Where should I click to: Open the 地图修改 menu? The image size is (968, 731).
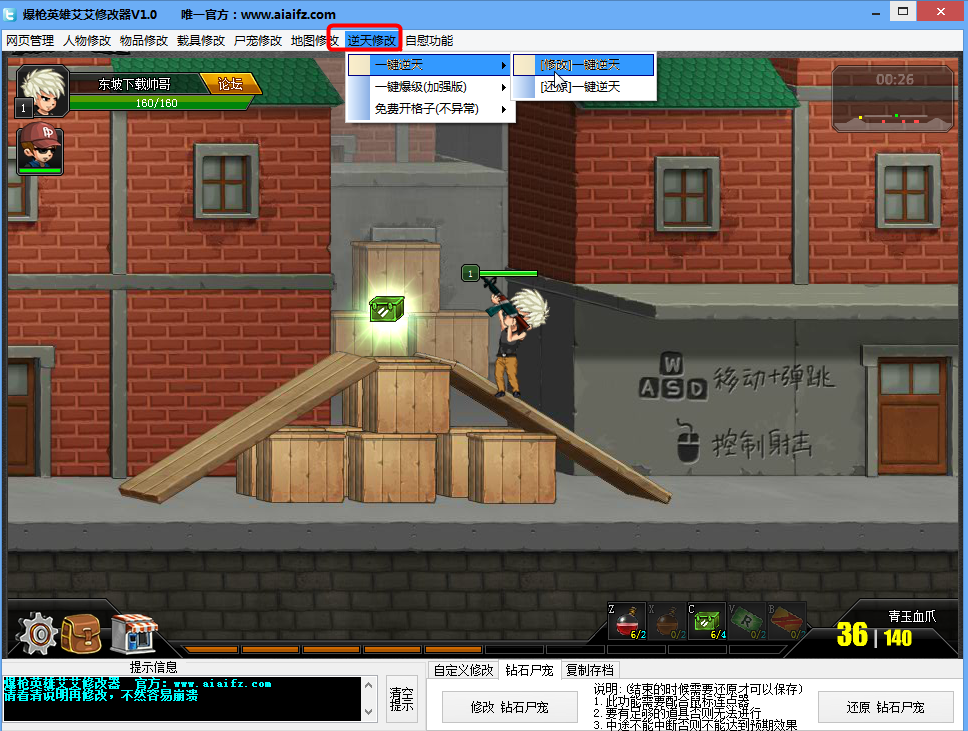[x=314, y=41]
